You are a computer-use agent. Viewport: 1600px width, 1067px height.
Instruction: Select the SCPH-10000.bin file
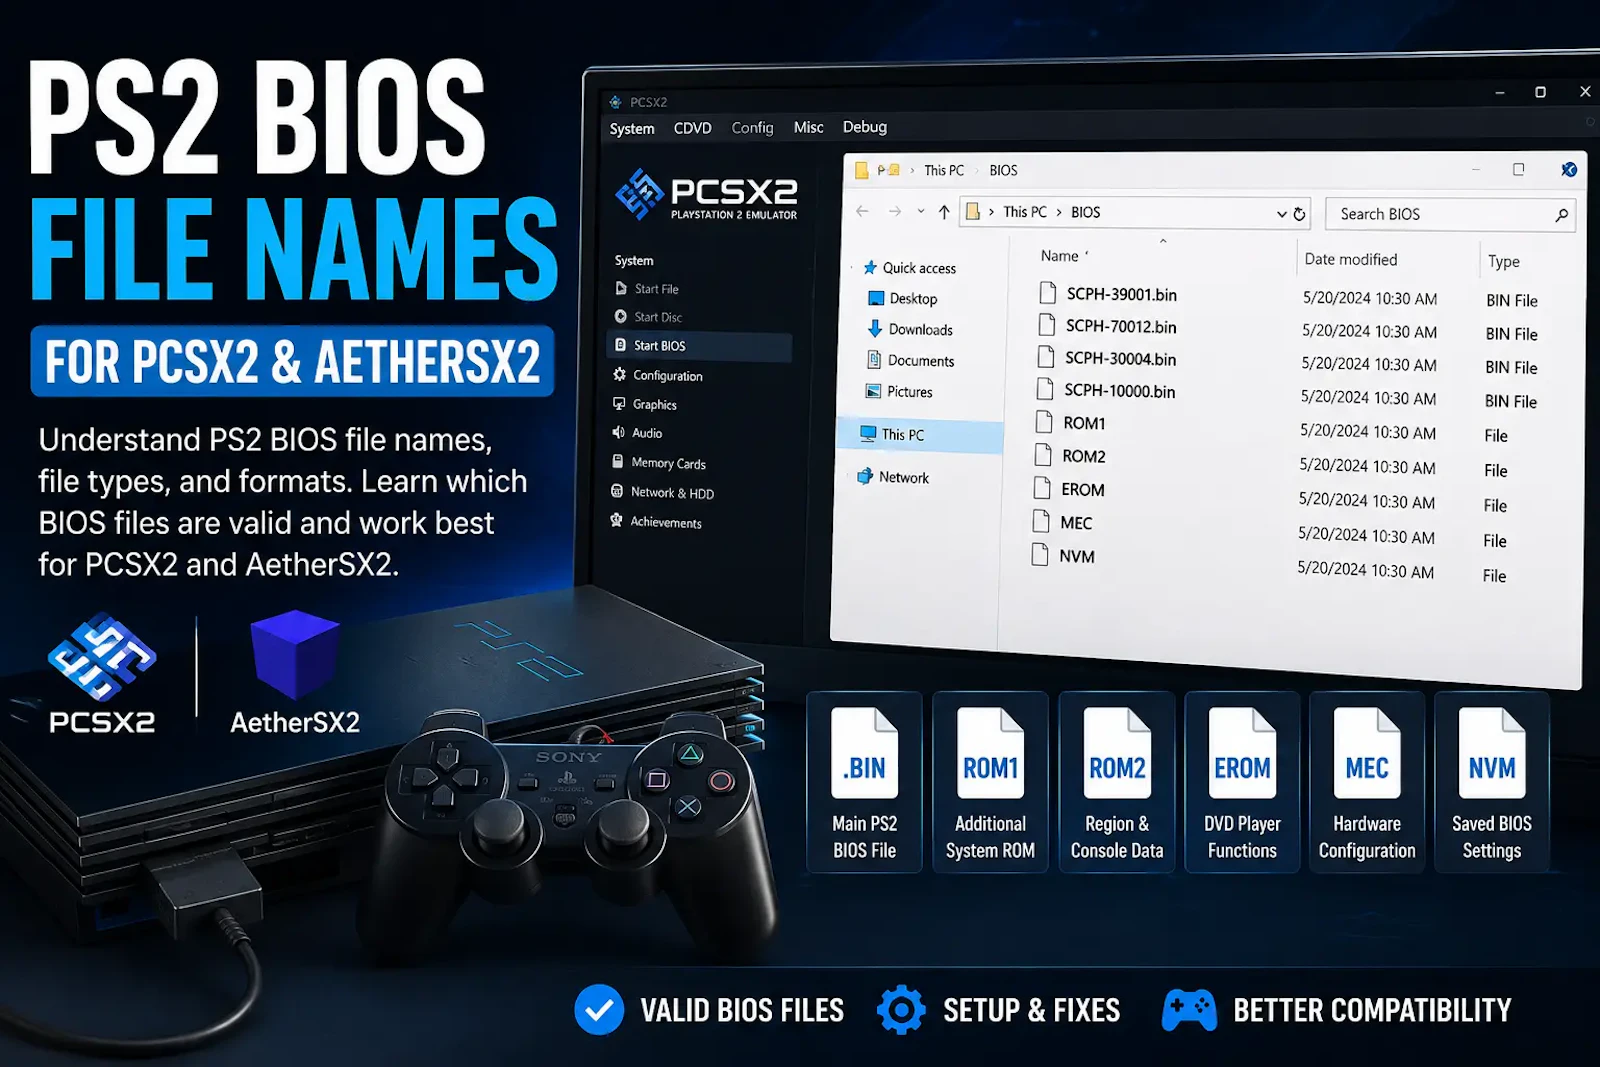[x=1105, y=391]
